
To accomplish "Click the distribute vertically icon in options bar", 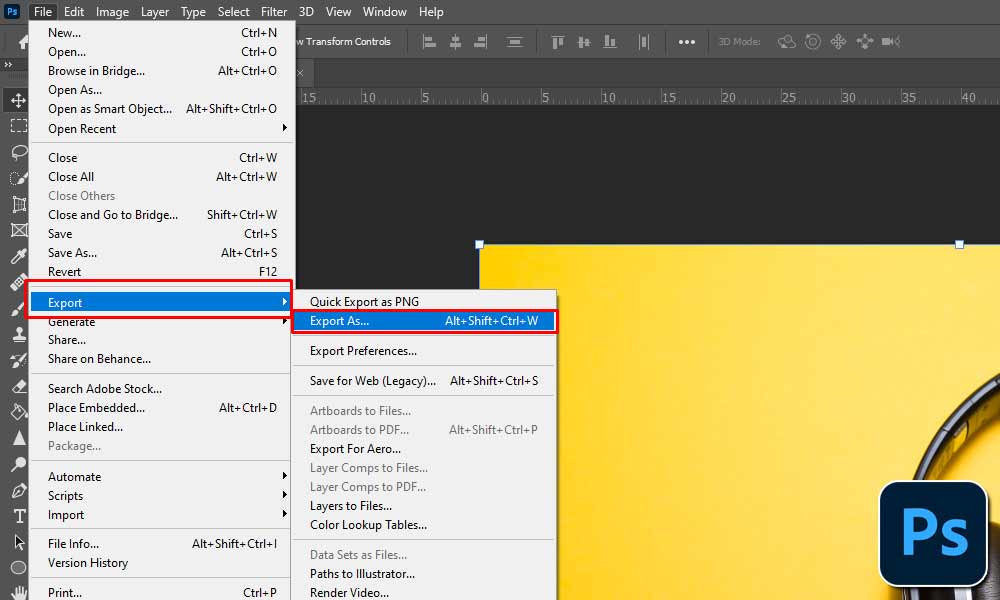I will 514,42.
